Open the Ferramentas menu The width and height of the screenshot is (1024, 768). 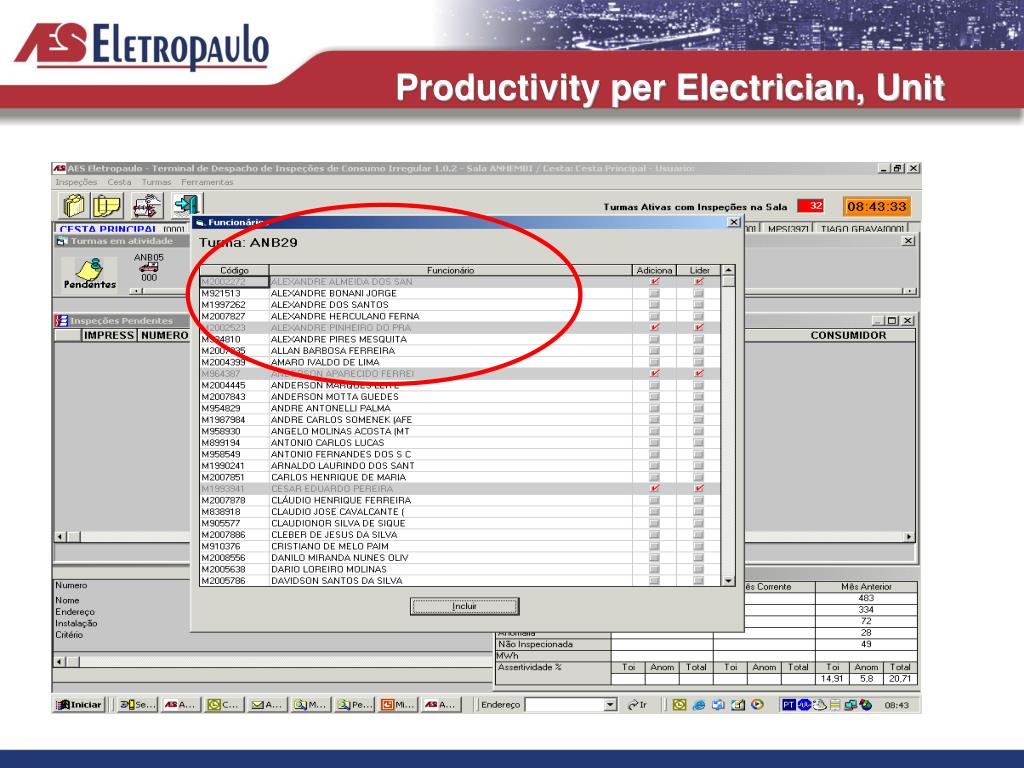click(x=207, y=182)
